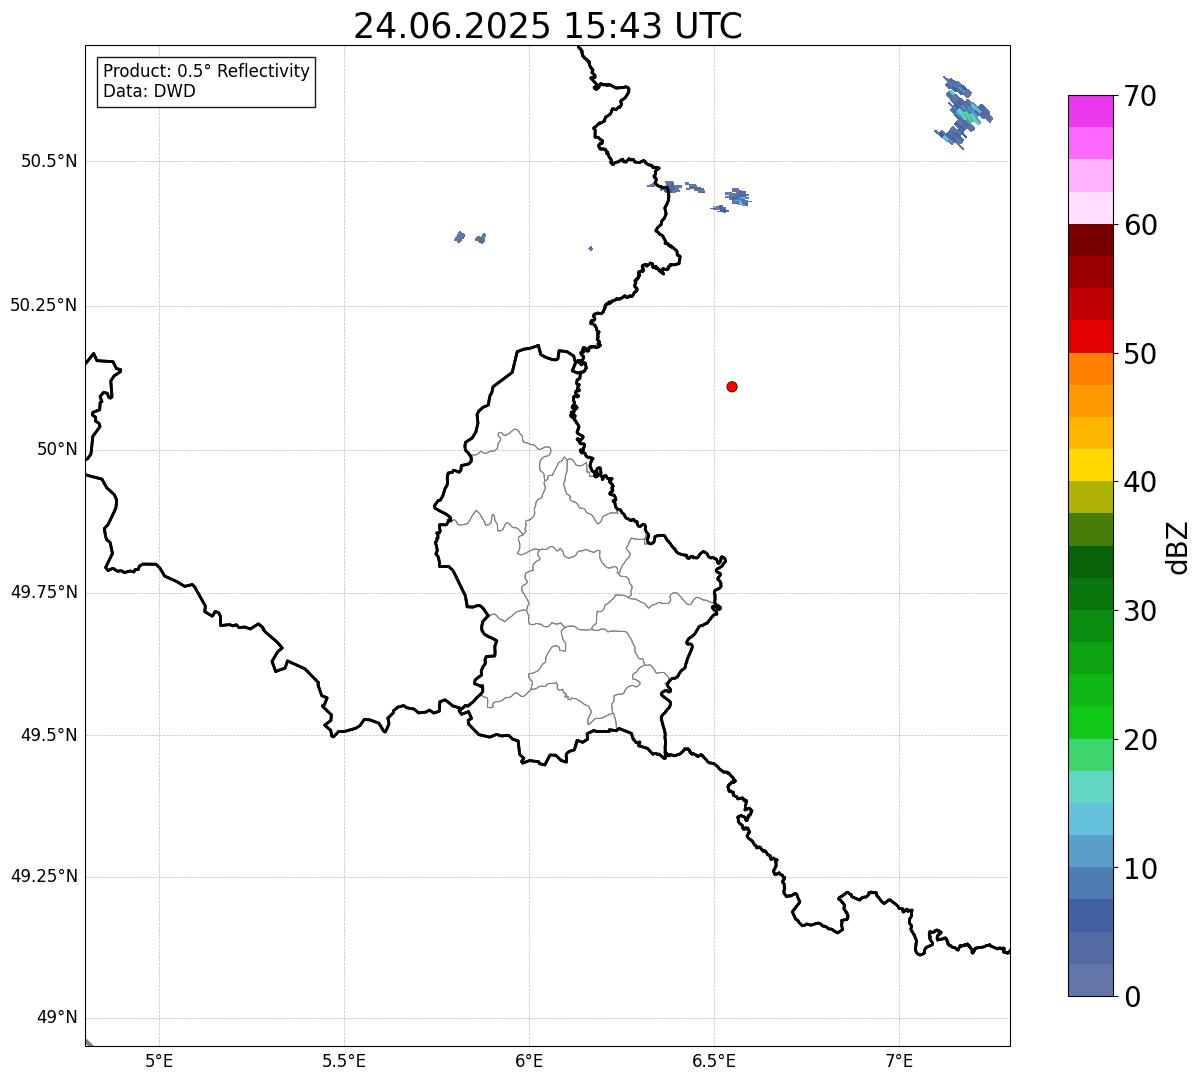Click the 49.25°N latitude label
This screenshot has height=1081, width=1202.
pos(43,876)
